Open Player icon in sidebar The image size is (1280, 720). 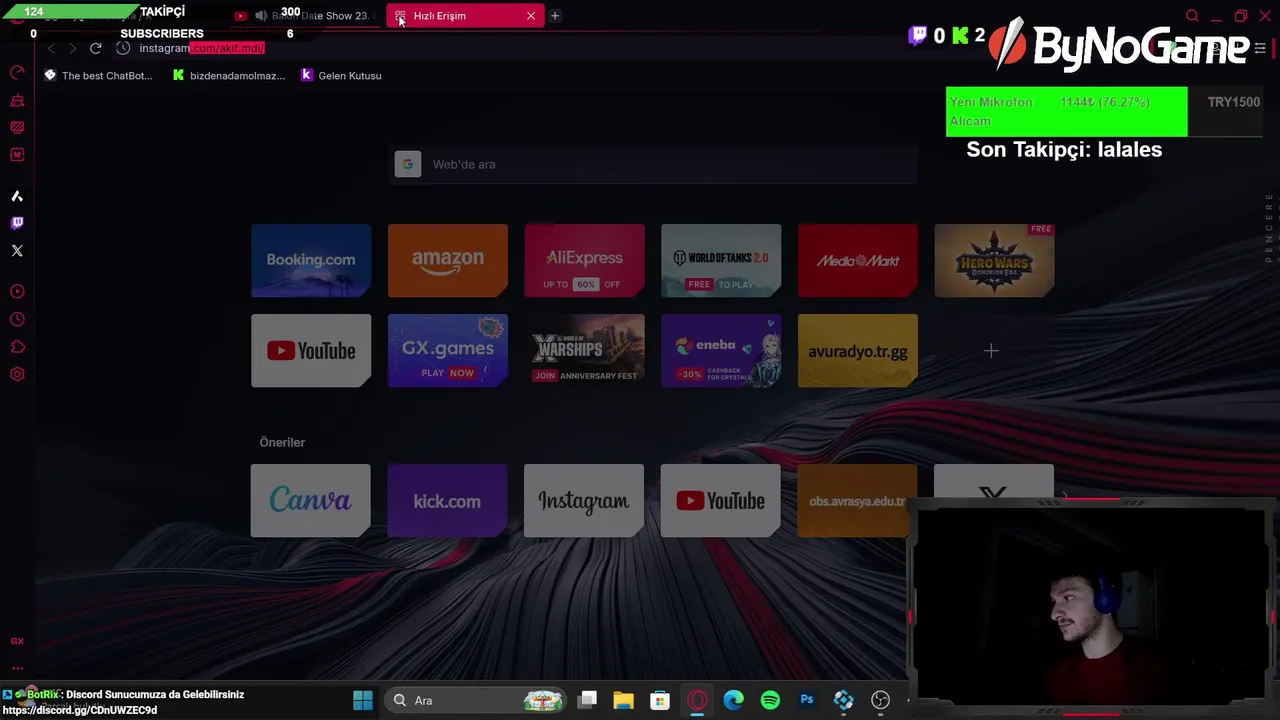coord(17,292)
